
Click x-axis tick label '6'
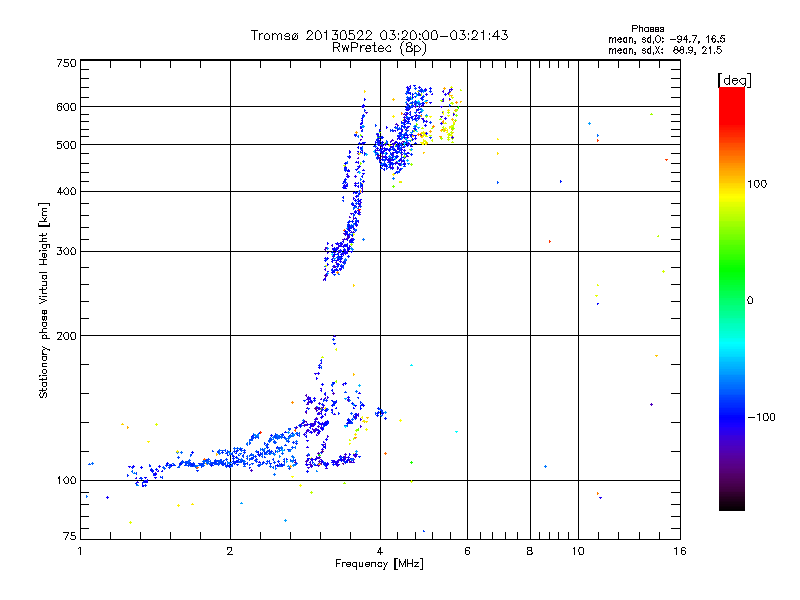click(x=467, y=551)
